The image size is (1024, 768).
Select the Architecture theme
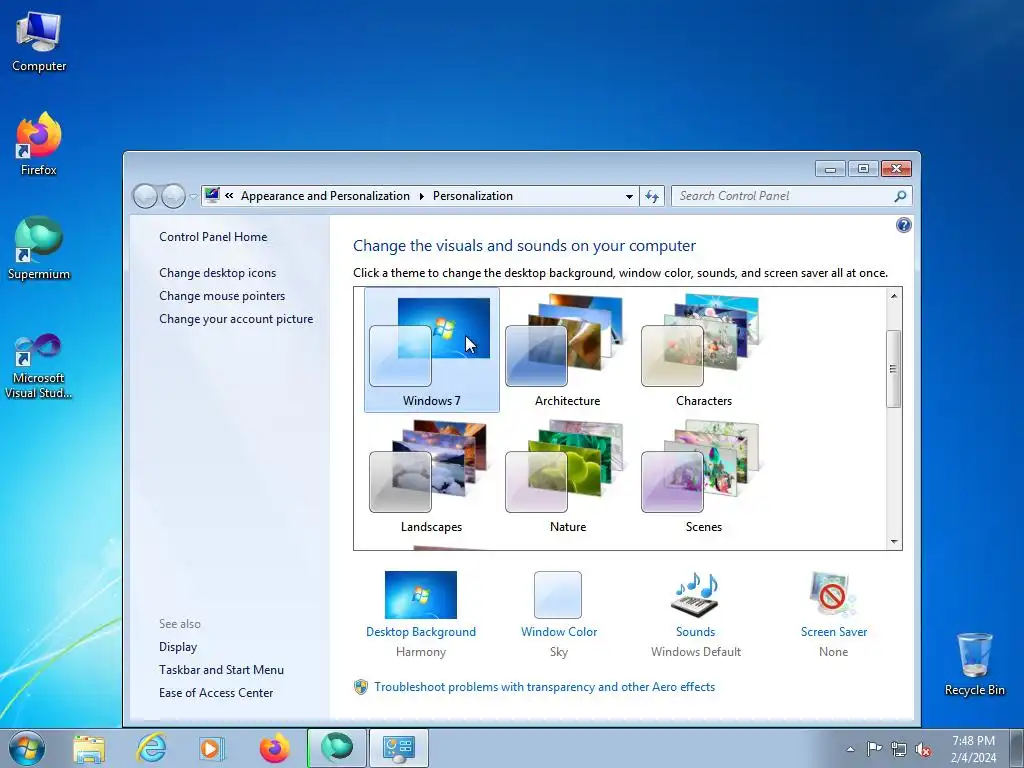[568, 350]
